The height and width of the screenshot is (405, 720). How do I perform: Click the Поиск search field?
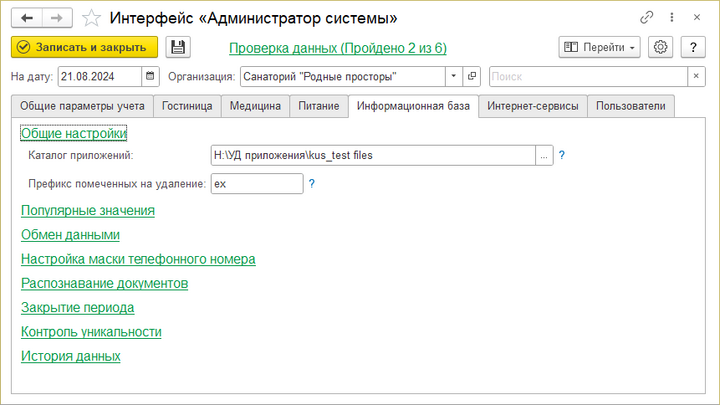(588, 77)
